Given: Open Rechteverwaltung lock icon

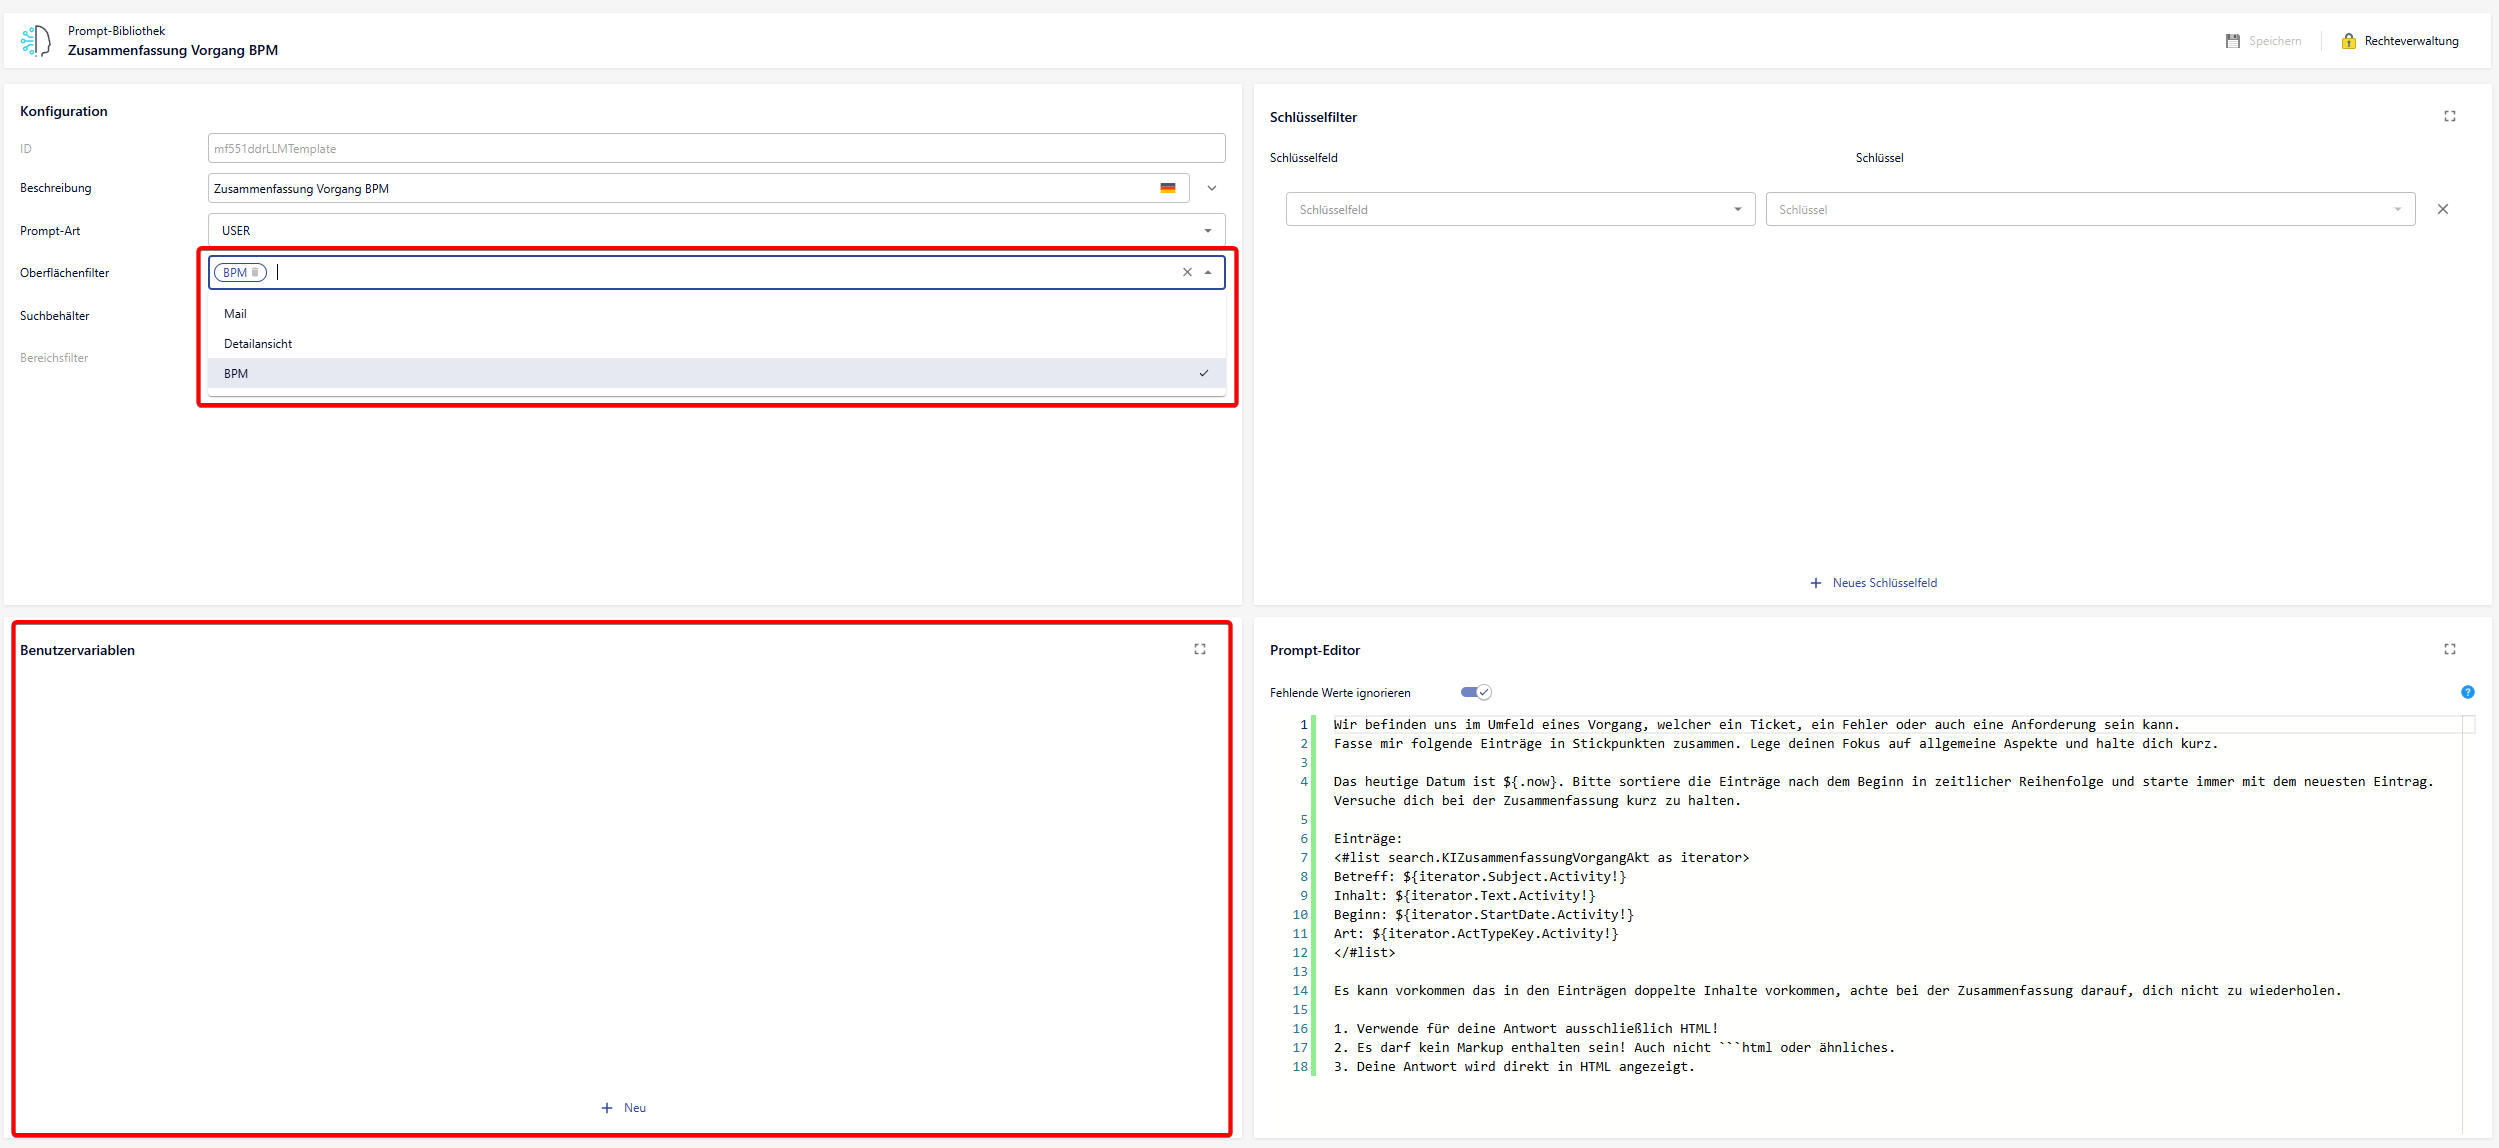Looking at the screenshot, I should coord(2348,41).
